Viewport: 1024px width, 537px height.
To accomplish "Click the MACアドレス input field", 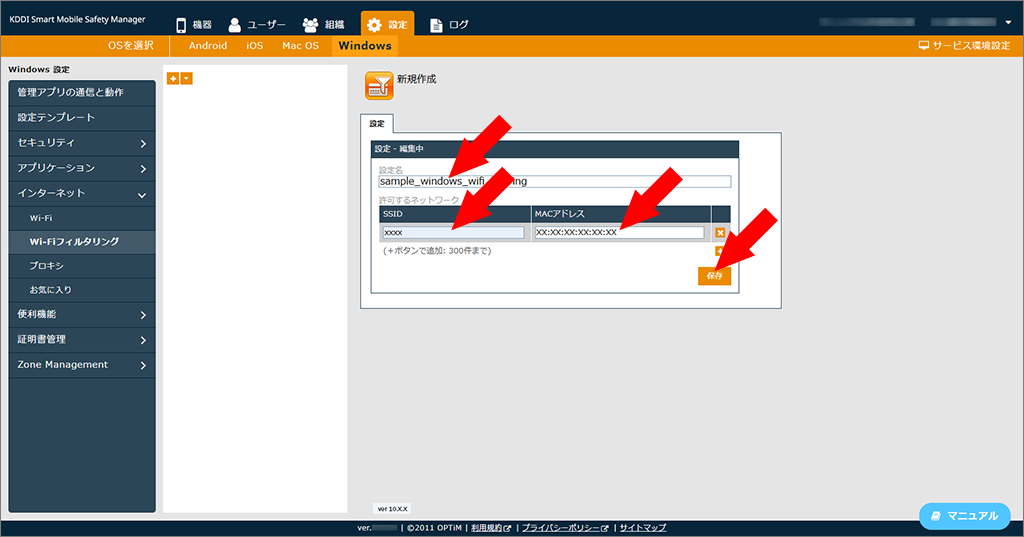I will click(x=619, y=233).
